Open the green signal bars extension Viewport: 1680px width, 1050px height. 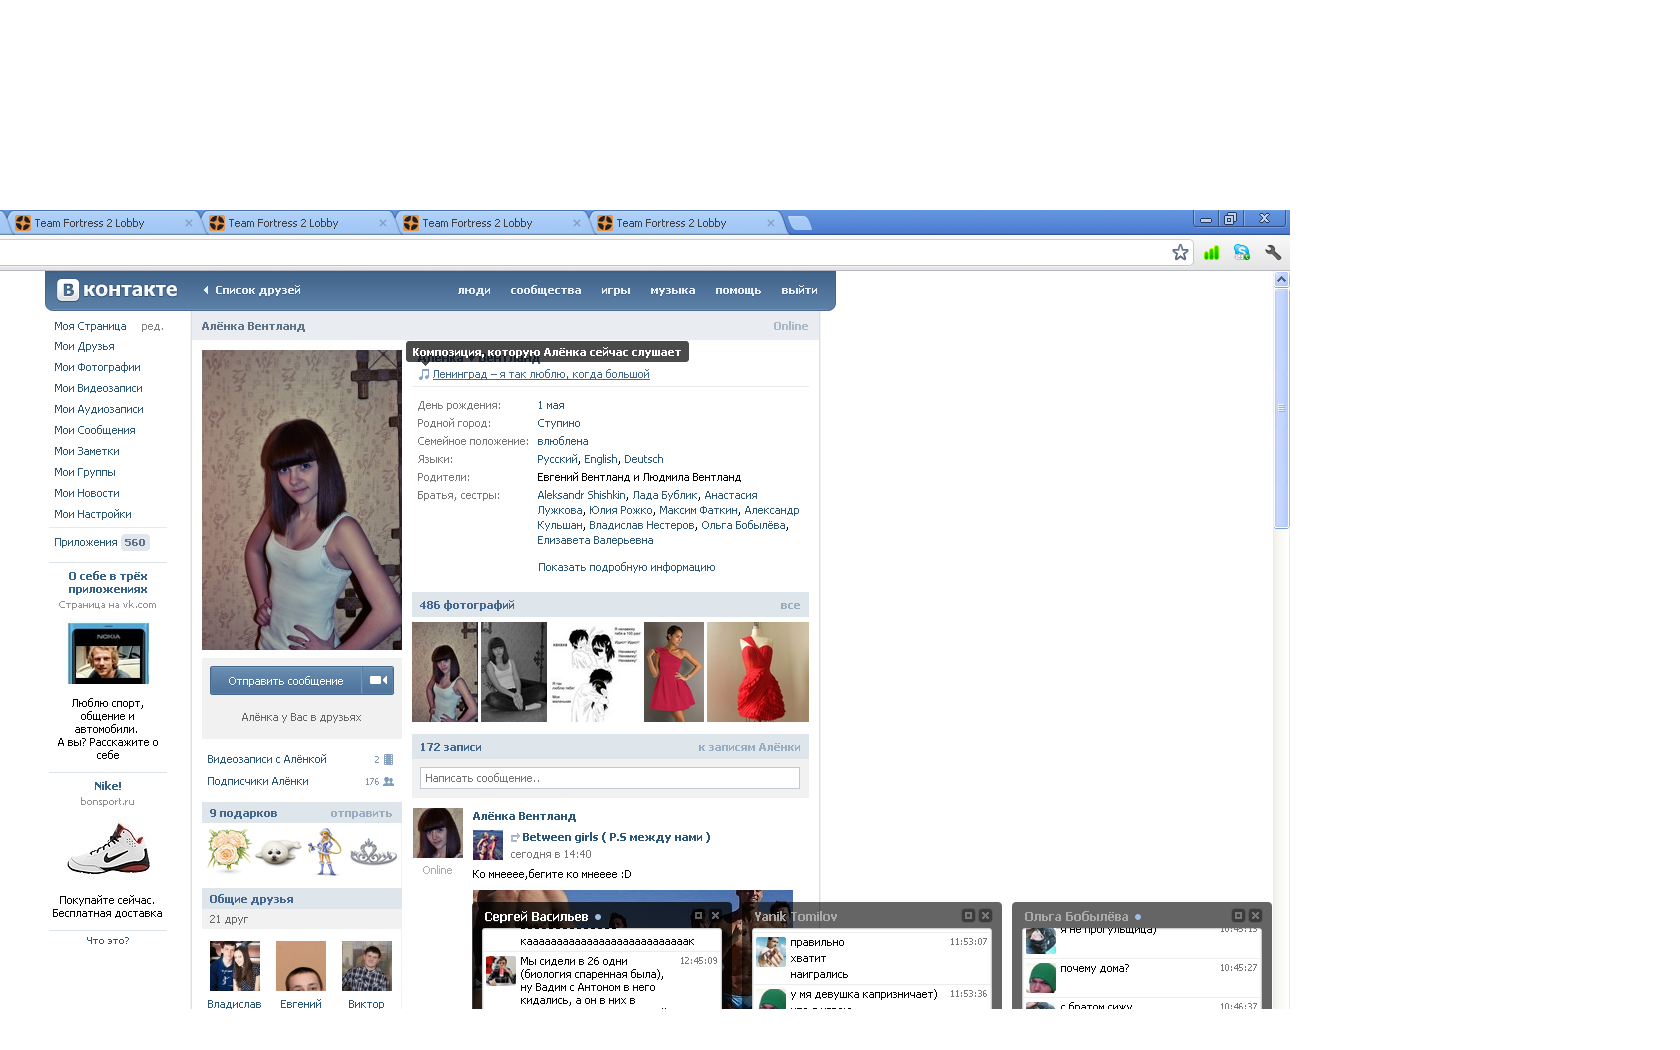coord(1211,252)
